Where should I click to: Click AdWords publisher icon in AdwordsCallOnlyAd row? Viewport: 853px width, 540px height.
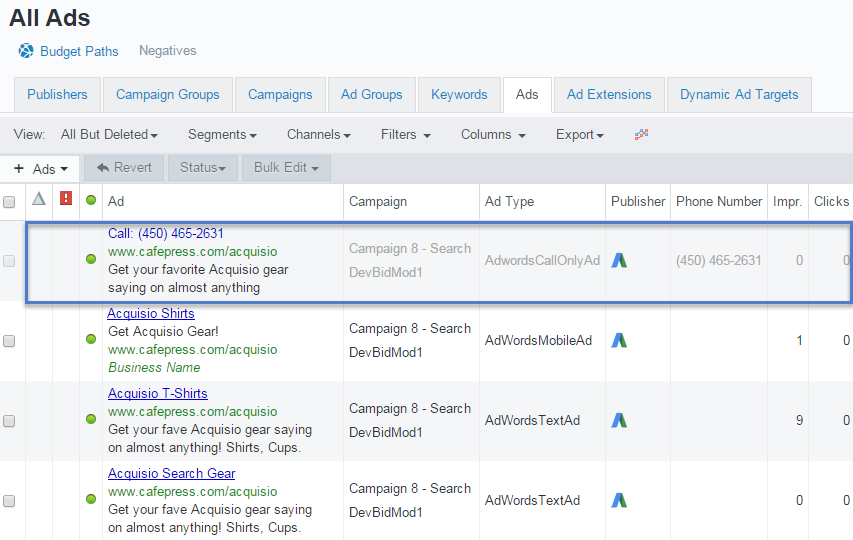[619, 260]
